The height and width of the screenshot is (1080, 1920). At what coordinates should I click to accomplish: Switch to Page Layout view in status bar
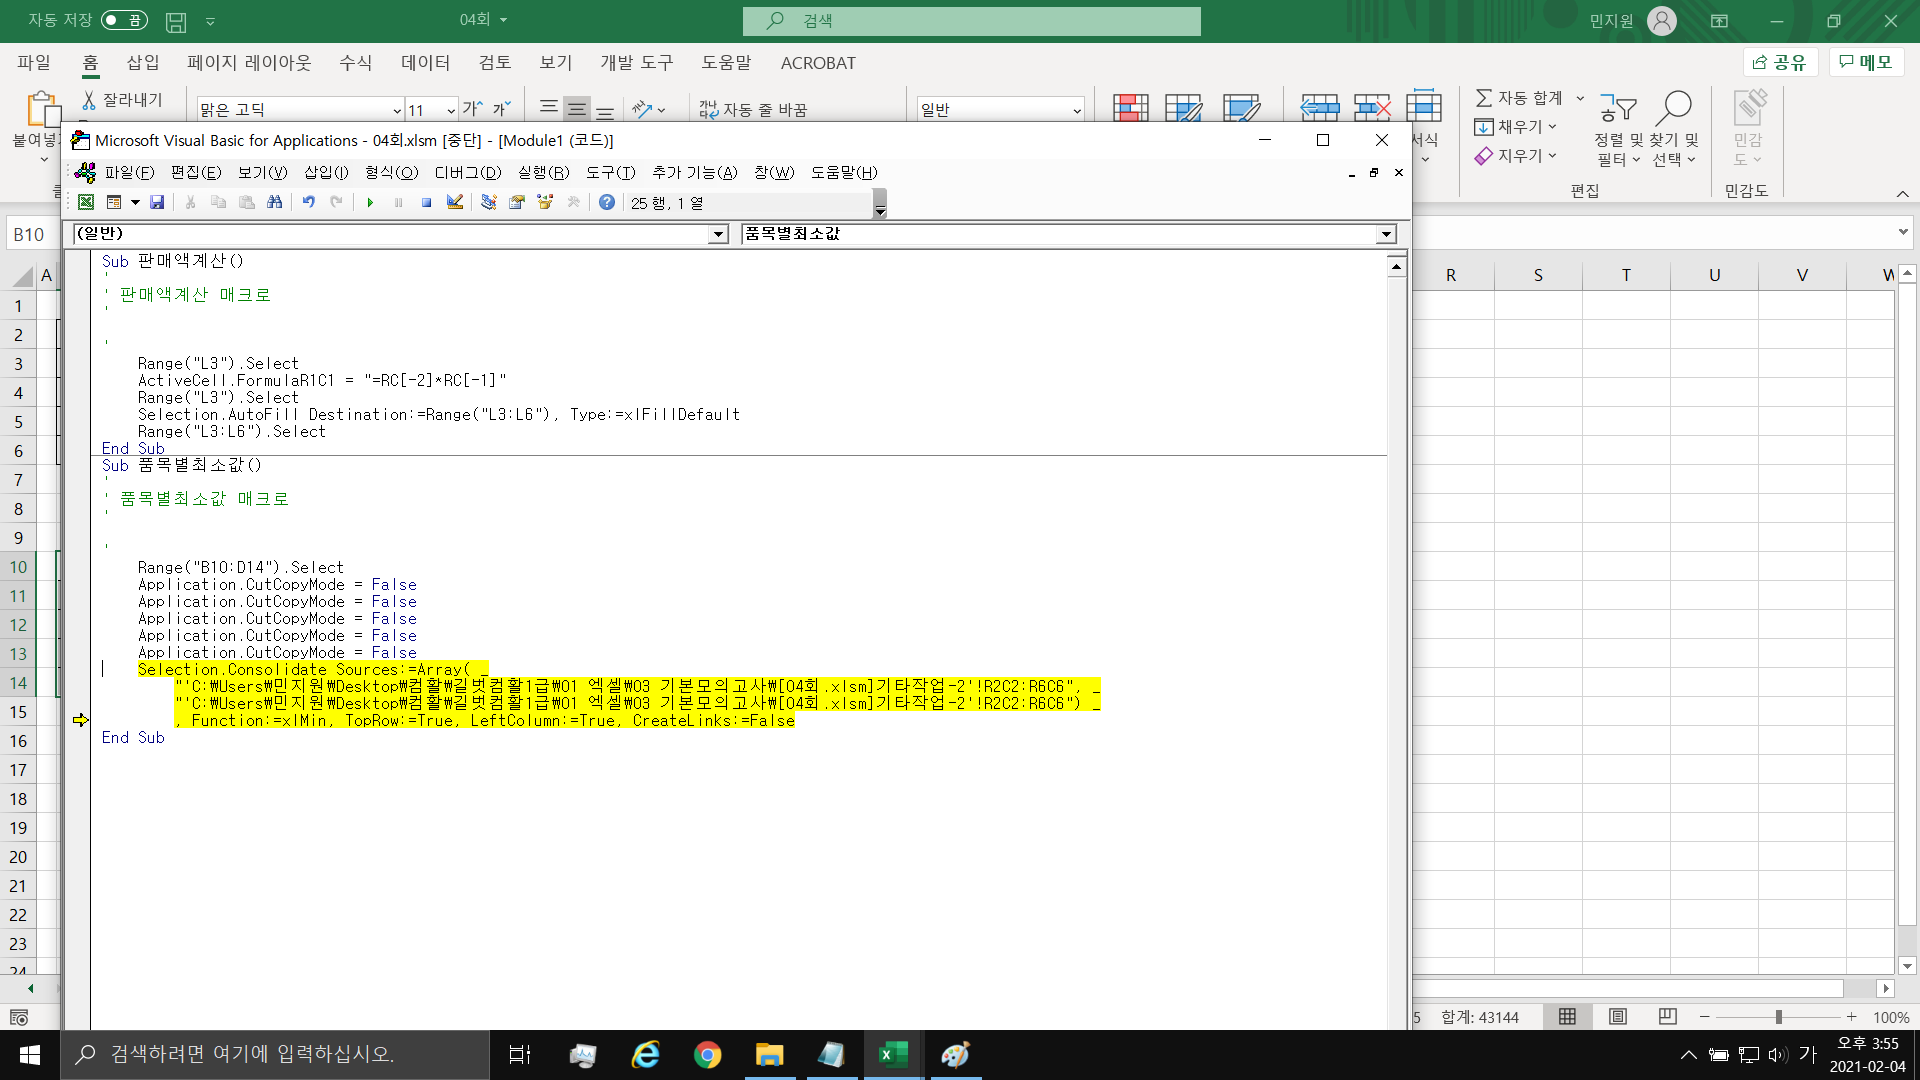pos(1617,1017)
